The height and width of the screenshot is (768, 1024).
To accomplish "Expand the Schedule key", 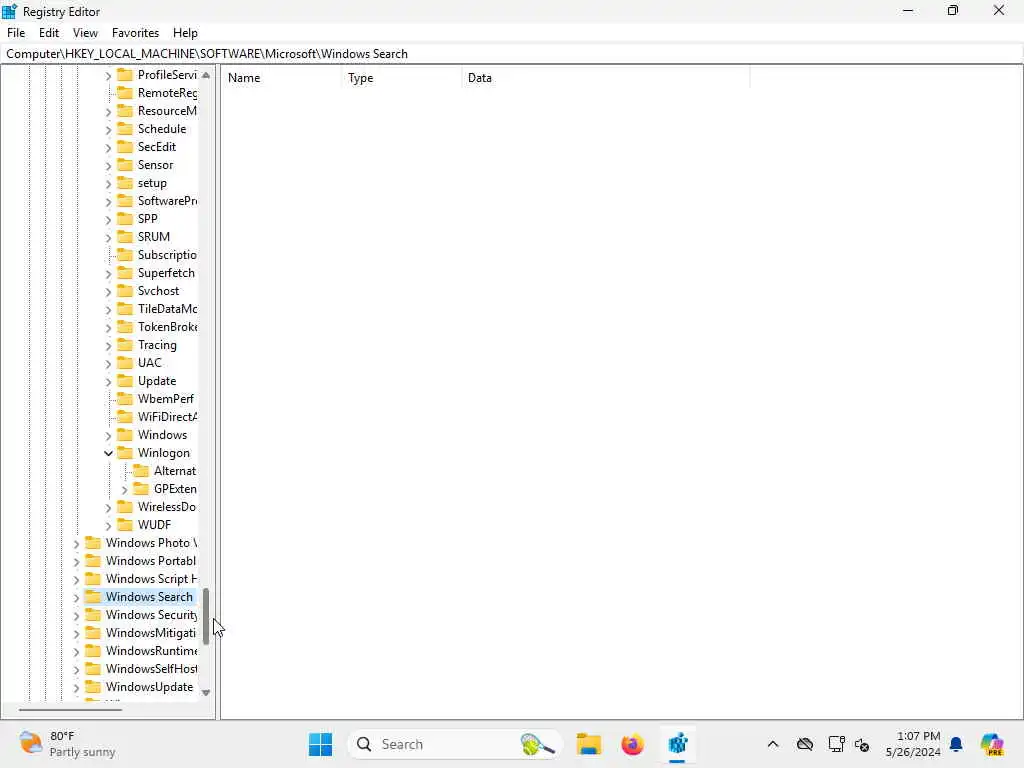I will pyautogui.click(x=108, y=130).
